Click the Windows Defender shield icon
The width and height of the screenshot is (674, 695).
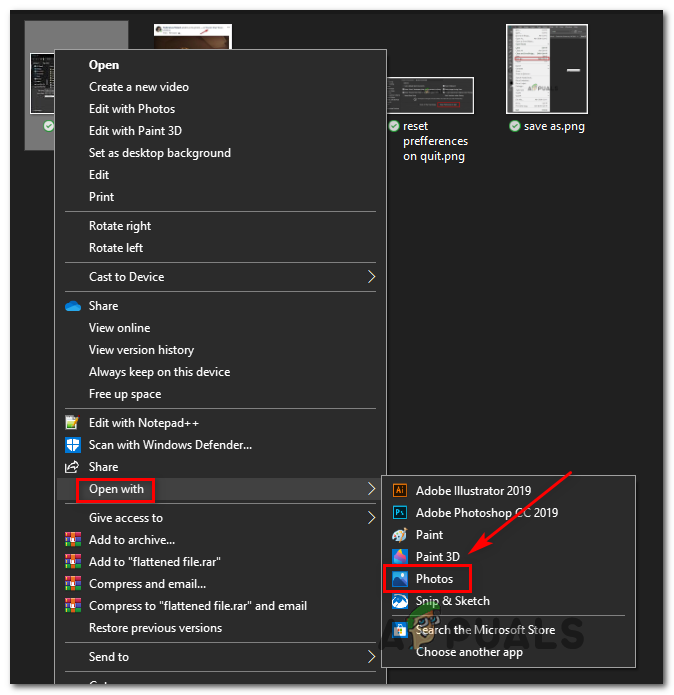(73, 445)
